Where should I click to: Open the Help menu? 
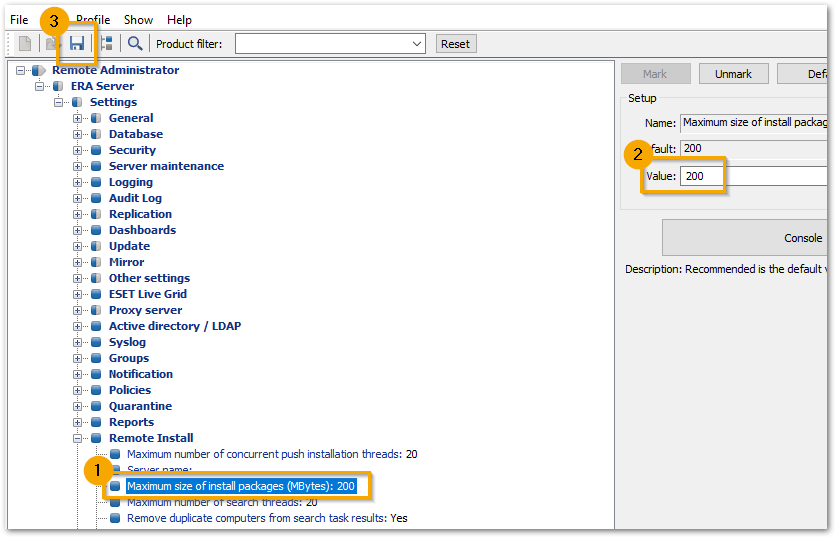[179, 20]
